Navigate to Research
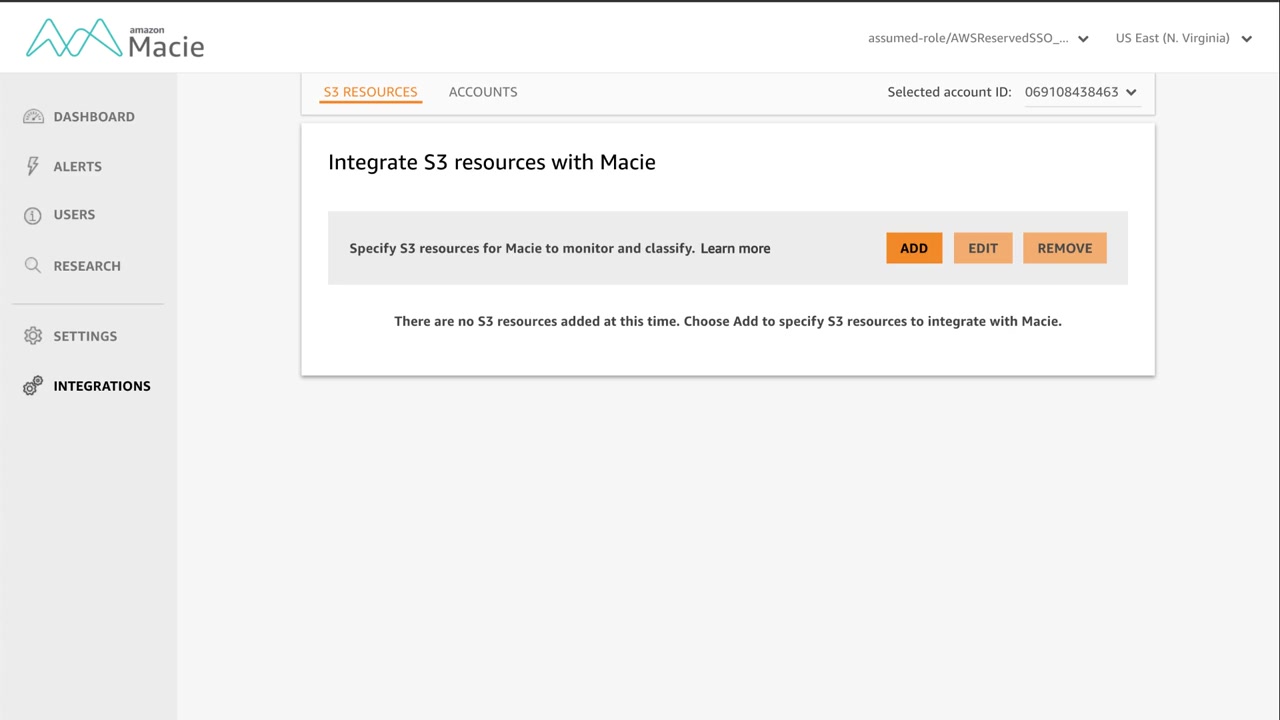 (87, 266)
